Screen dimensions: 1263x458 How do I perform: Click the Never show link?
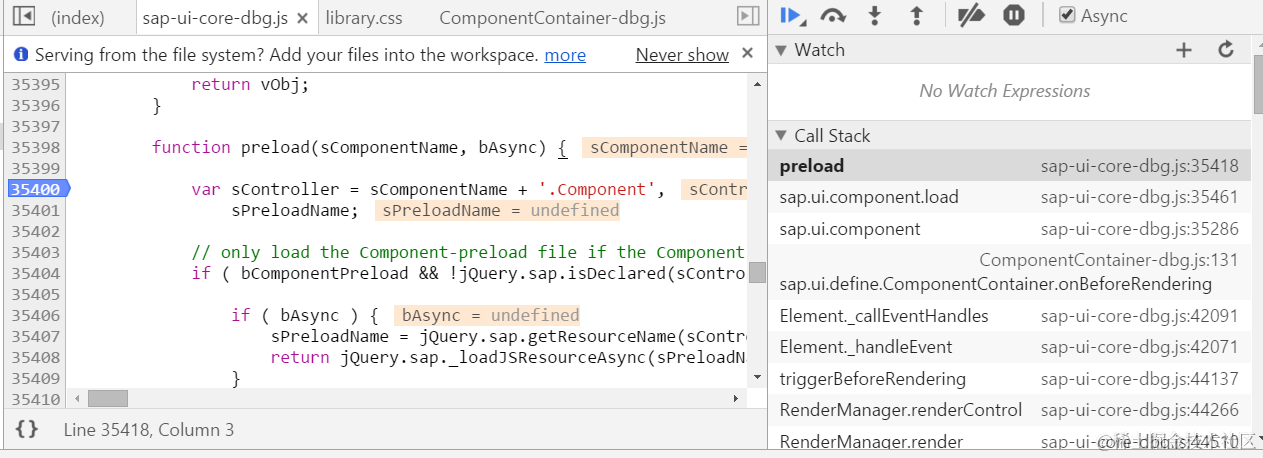point(682,55)
